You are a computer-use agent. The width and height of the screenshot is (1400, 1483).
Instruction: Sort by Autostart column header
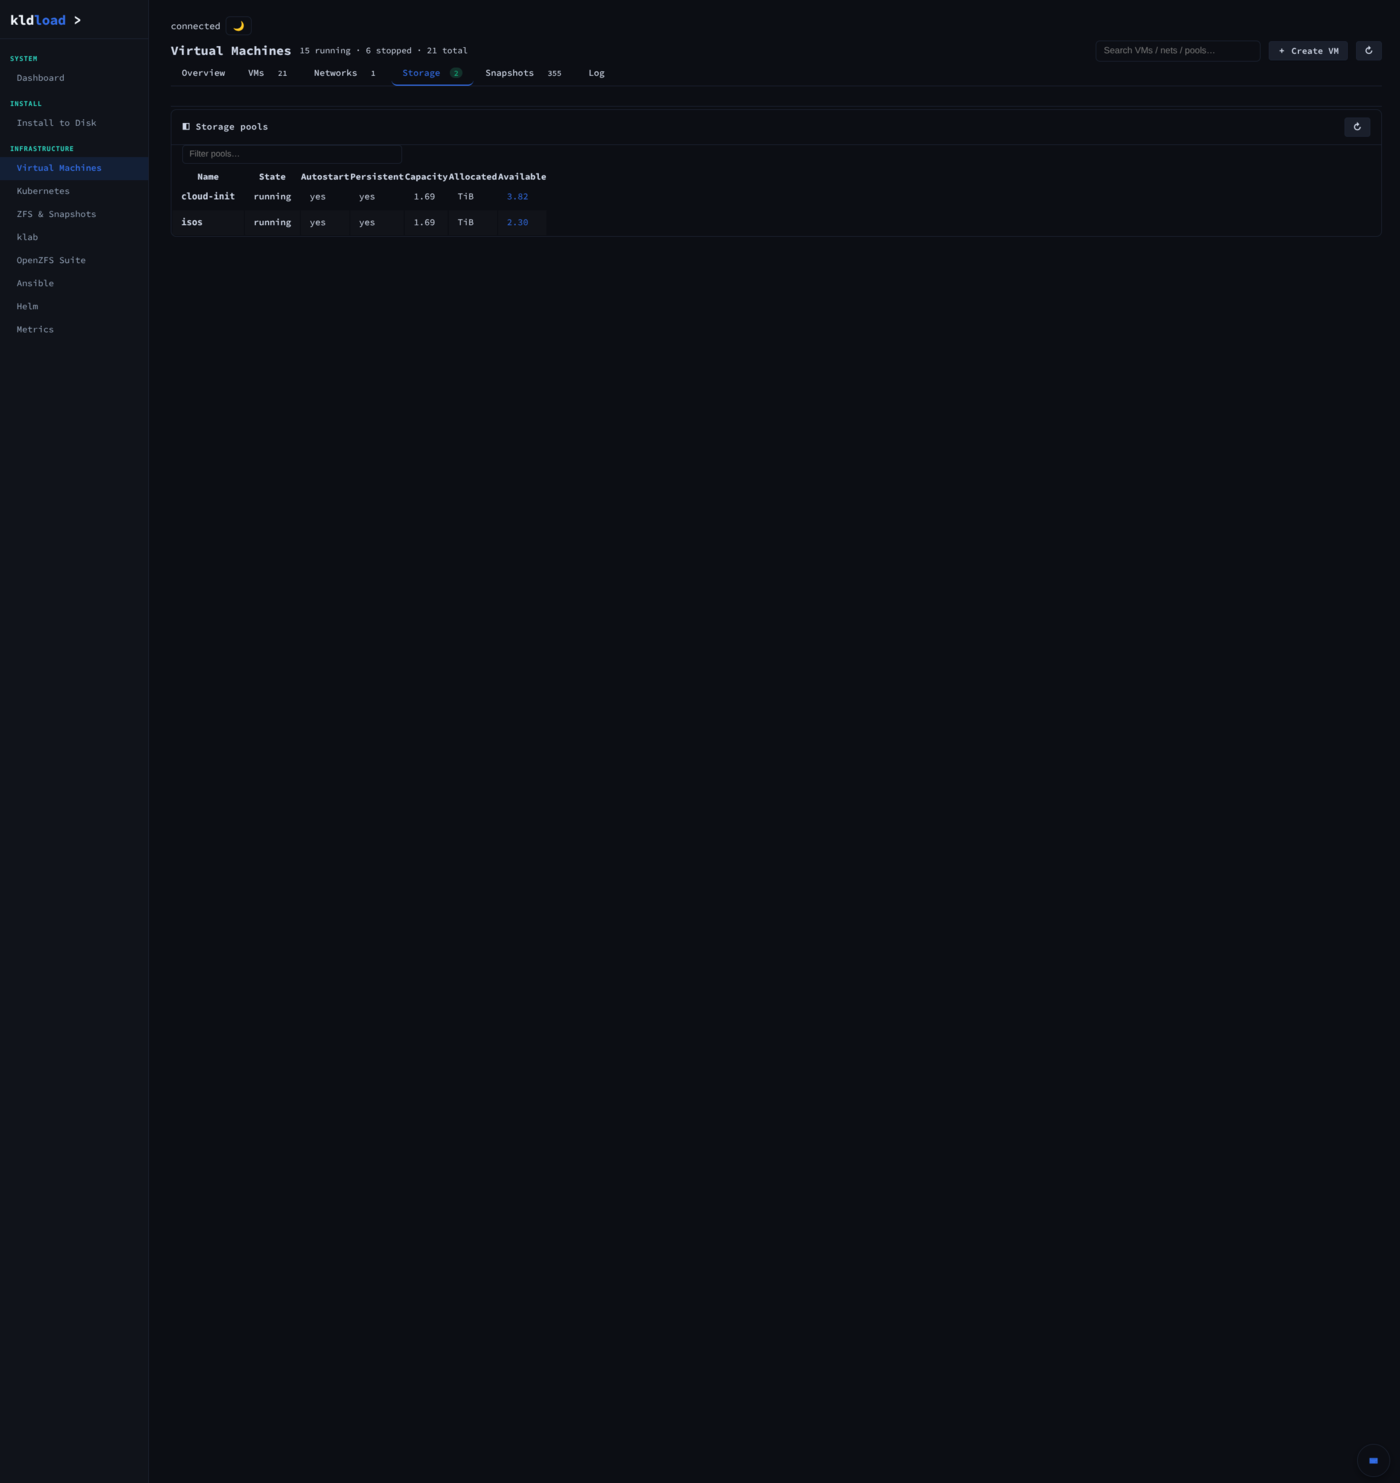point(325,177)
